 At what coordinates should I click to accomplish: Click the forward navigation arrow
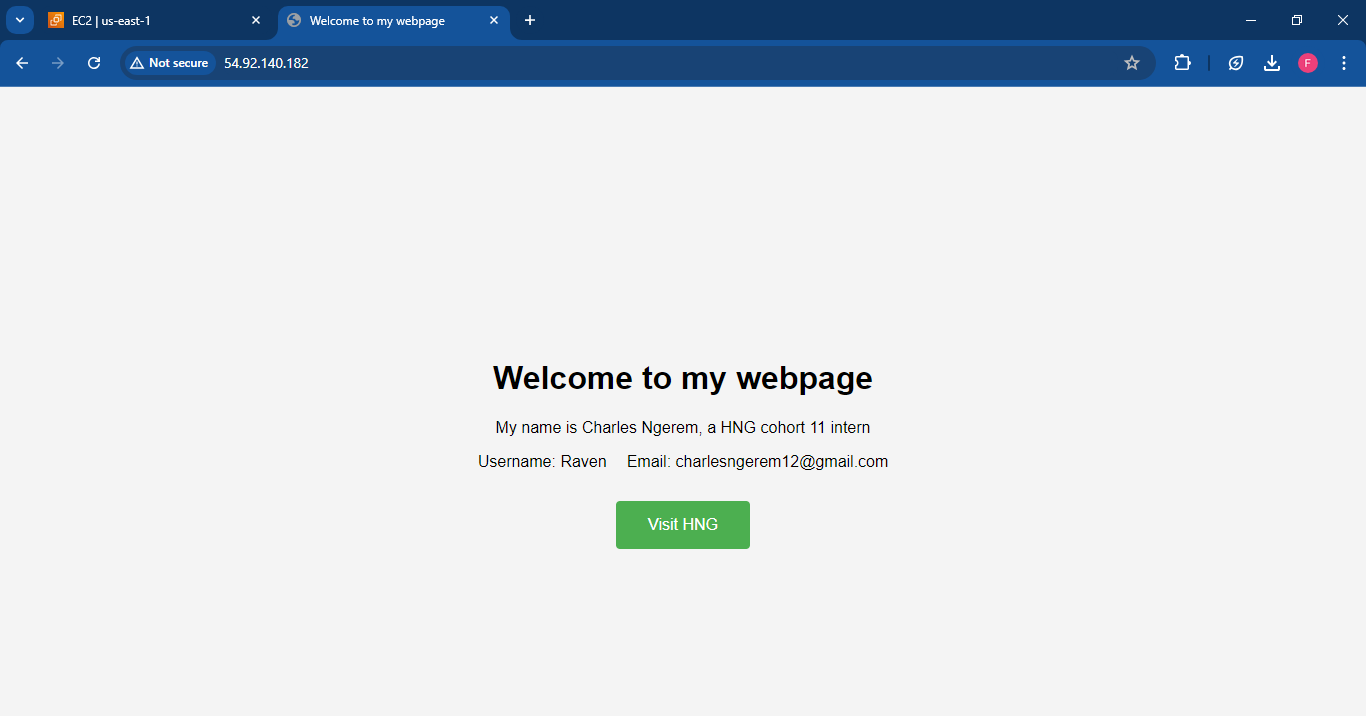point(57,62)
